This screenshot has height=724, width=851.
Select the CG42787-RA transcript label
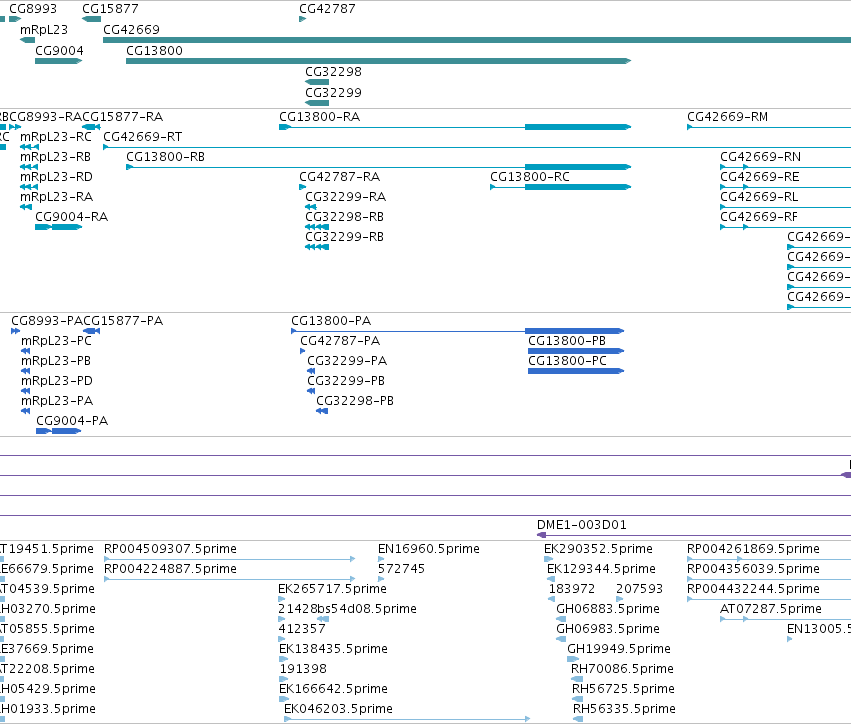coord(340,177)
